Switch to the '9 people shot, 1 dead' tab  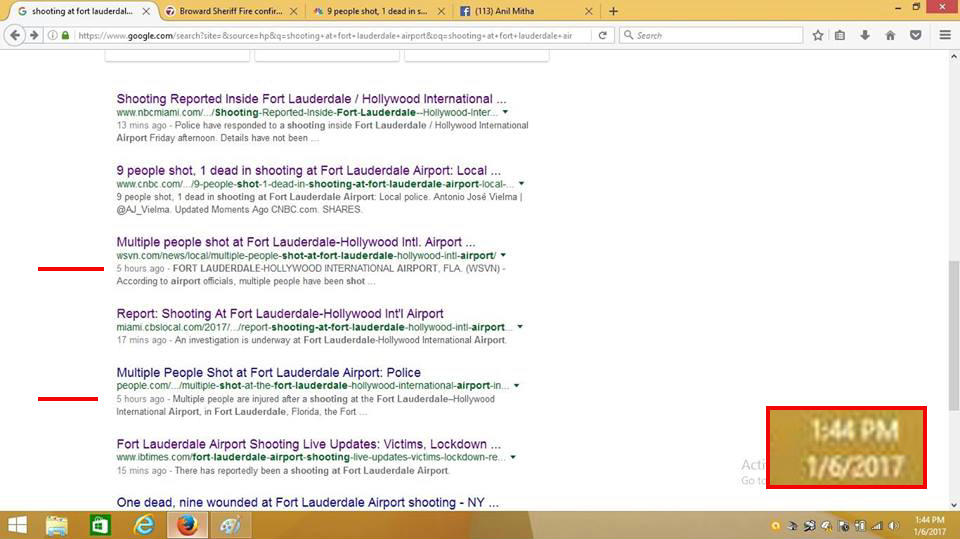tap(377, 11)
